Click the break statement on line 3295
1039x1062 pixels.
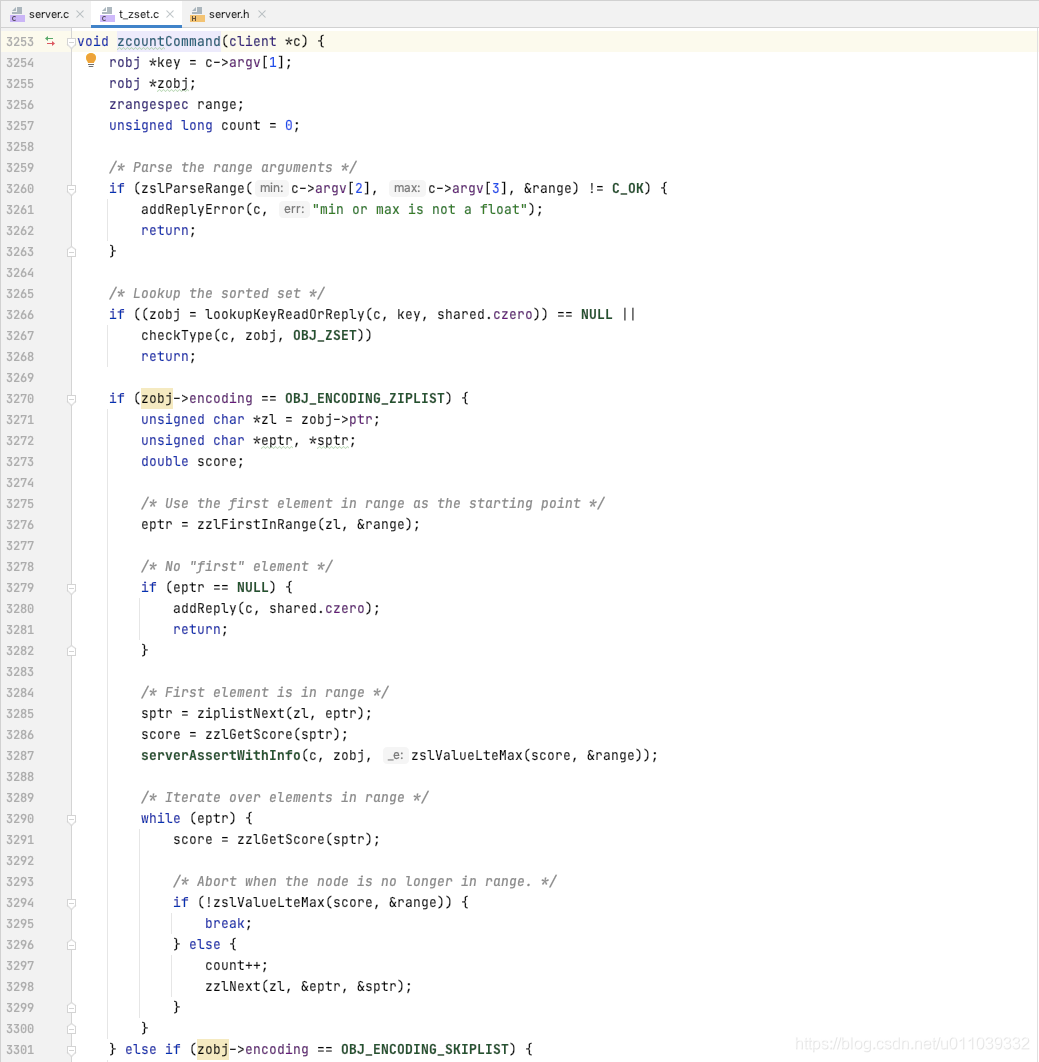coord(229,923)
